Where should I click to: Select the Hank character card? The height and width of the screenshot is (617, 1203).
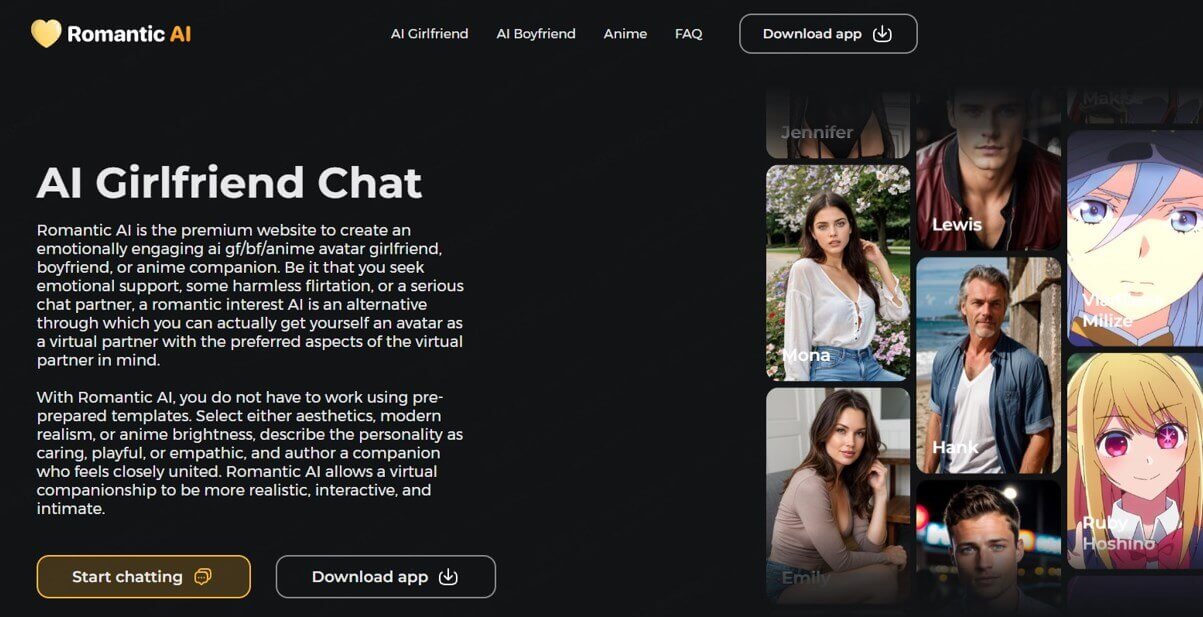(x=989, y=365)
